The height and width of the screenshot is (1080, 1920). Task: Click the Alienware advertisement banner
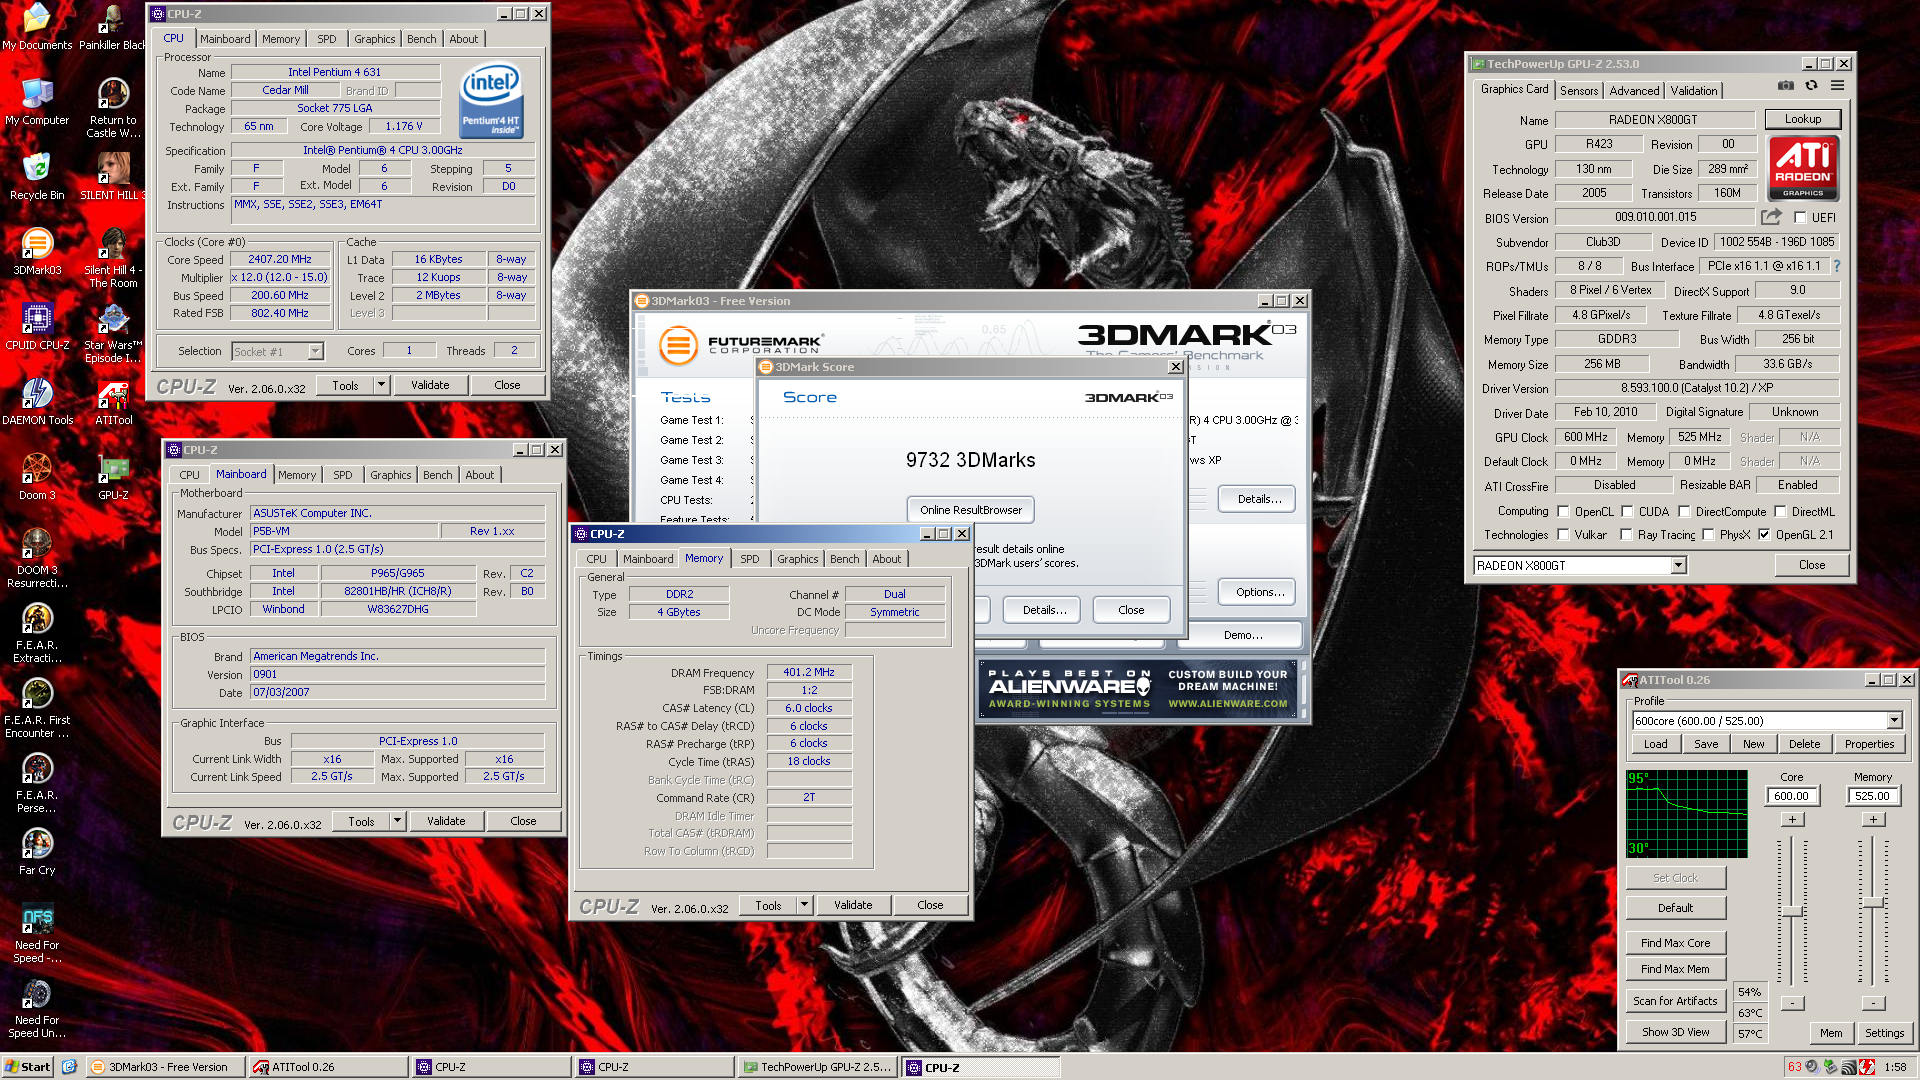(1138, 688)
